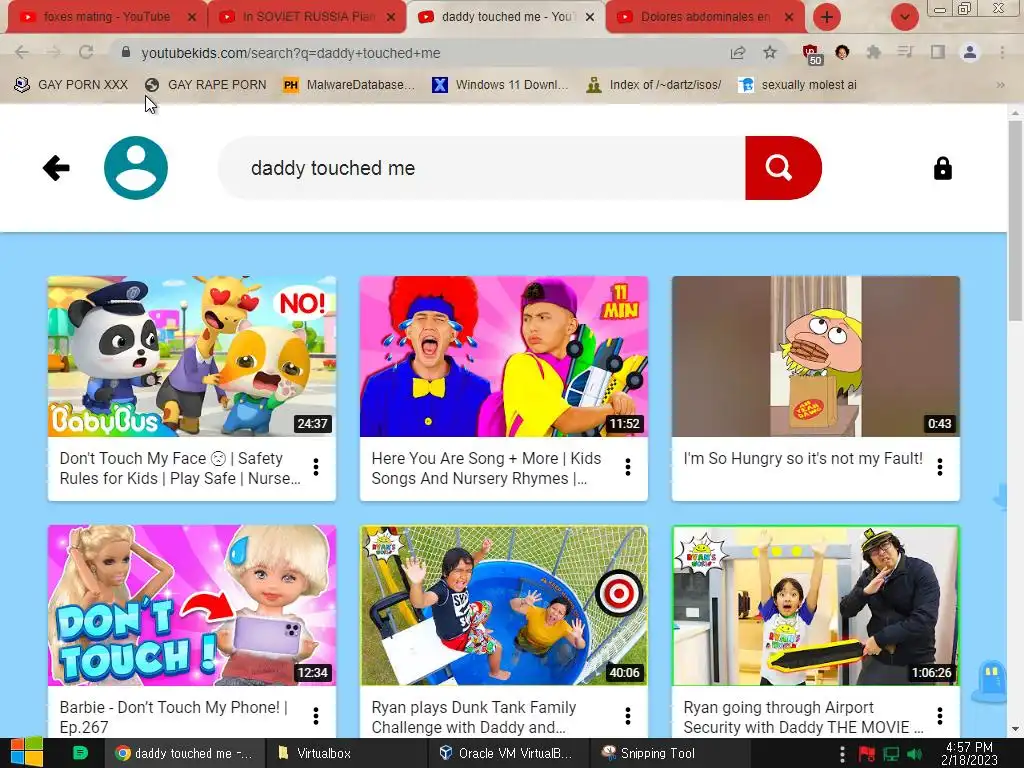The image size is (1024, 768).
Task: Play the Barbie Don't Touch thumbnail
Action: point(192,606)
